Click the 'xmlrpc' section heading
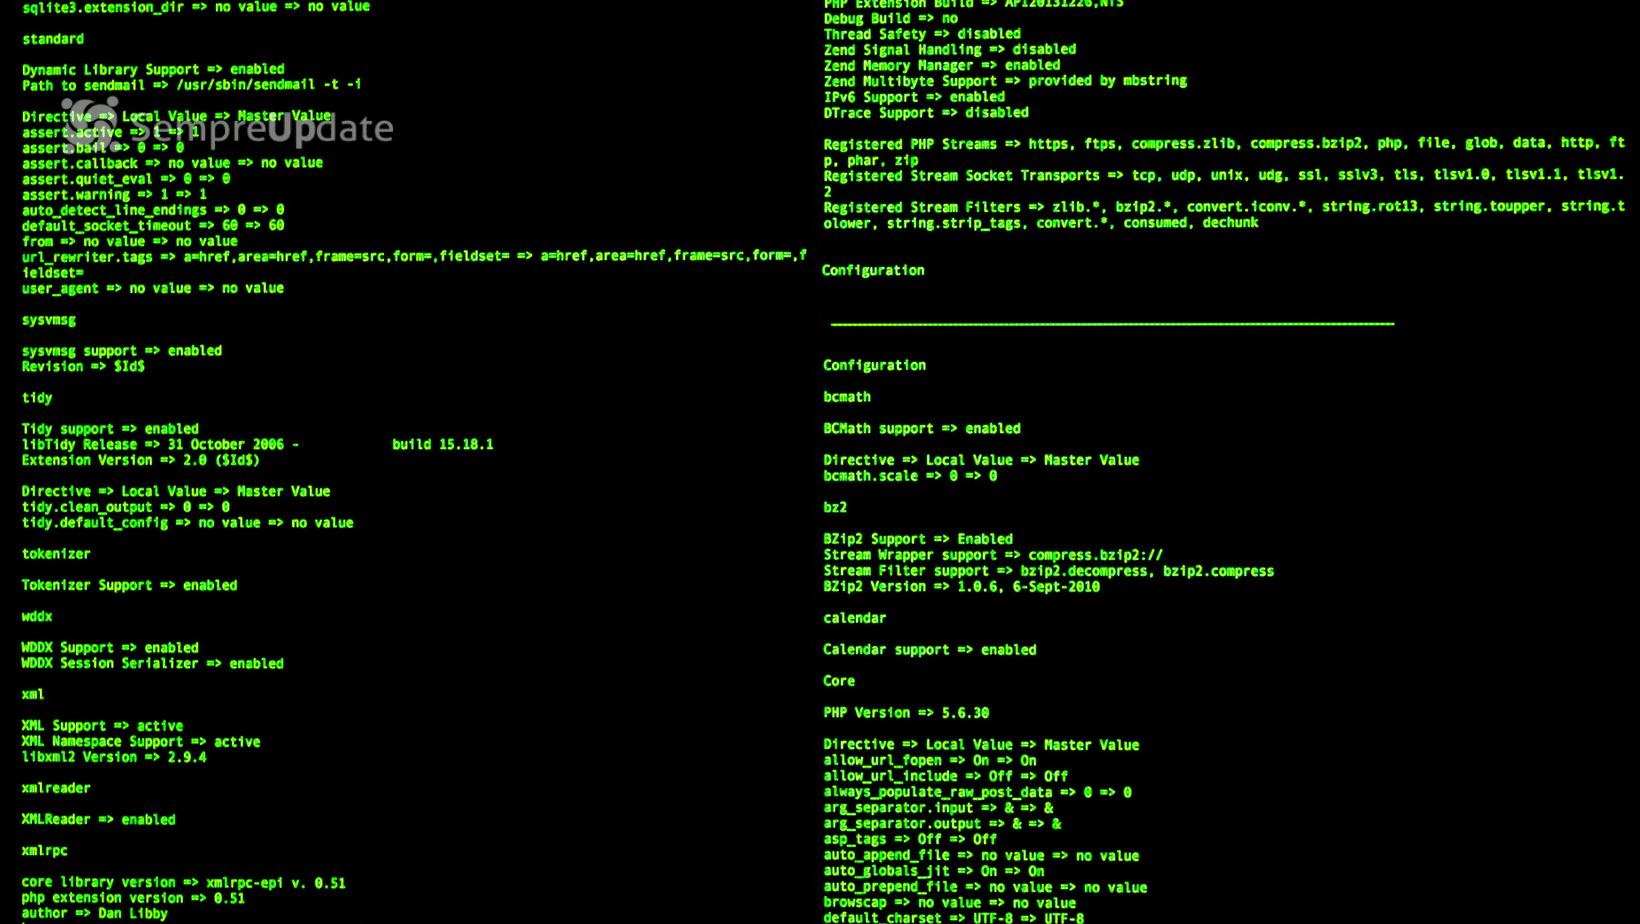Screen dimensions: 1640x924 [45, 851]
